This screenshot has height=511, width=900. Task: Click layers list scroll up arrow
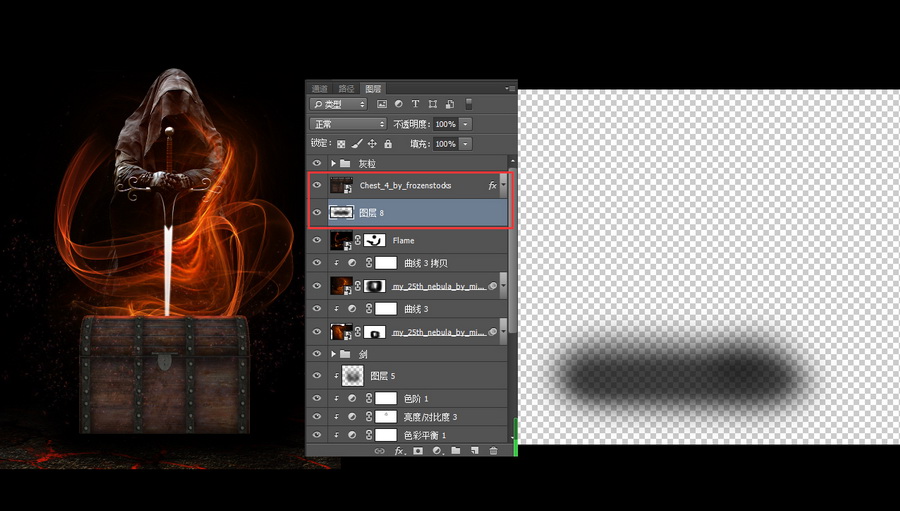(513, 161)
